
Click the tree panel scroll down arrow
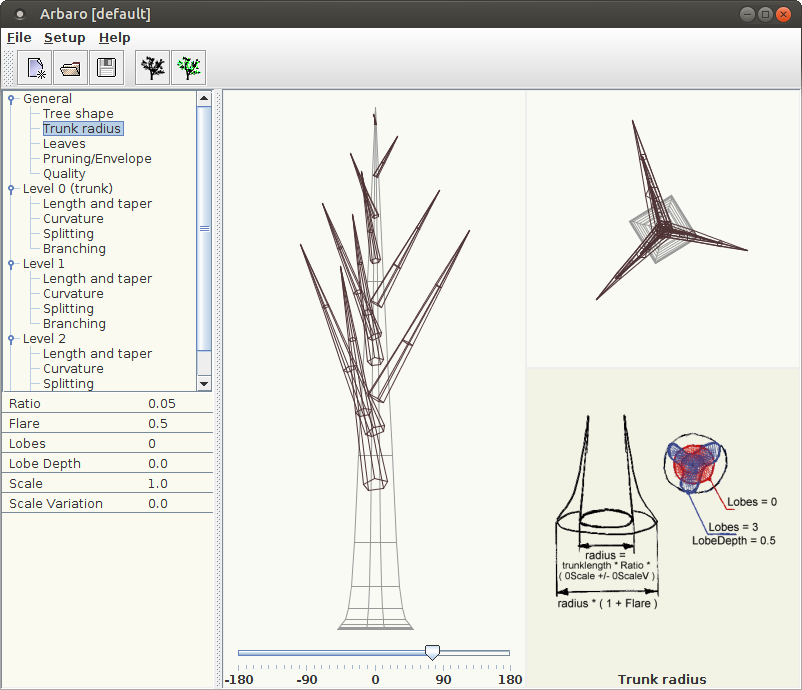point(204,383)
